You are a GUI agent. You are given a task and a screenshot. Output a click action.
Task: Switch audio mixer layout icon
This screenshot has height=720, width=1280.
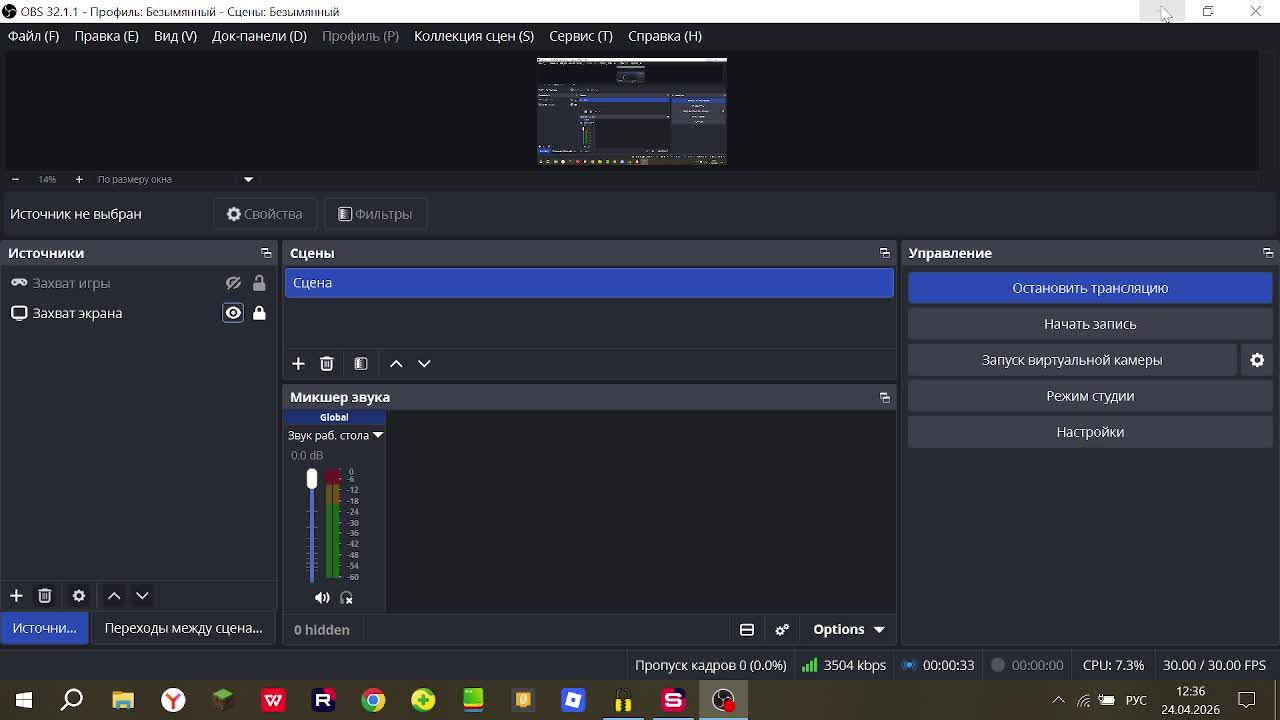(x=747, y=629)
